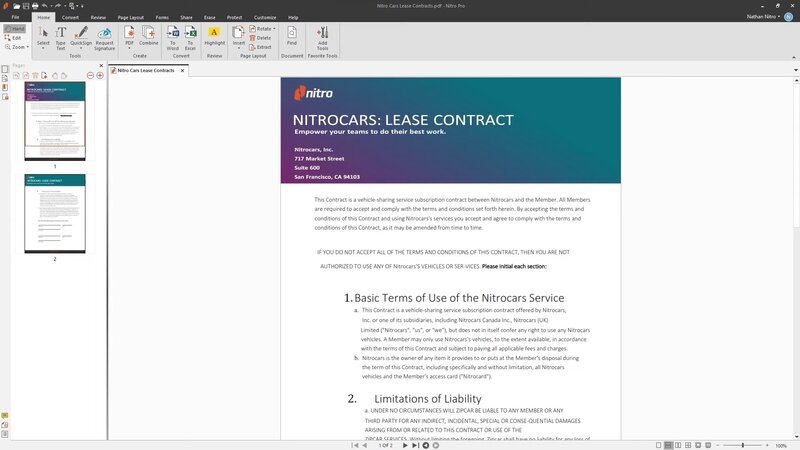800x450 pixels.
Task: Switch to the Review ribbon tab
Action: click(x=98, y=17)
